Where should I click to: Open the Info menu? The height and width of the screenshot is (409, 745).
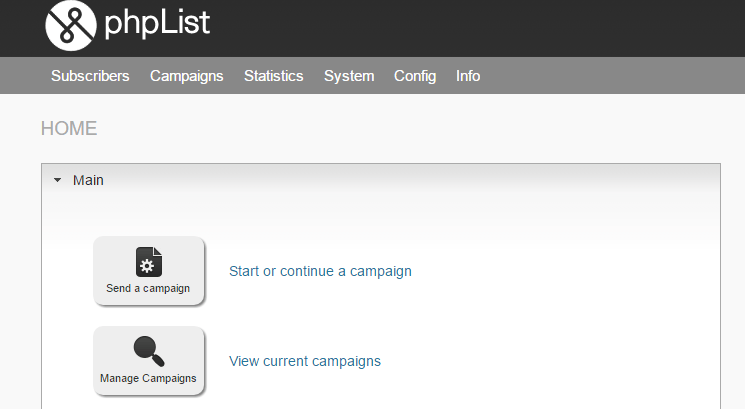tap(468, 76)
